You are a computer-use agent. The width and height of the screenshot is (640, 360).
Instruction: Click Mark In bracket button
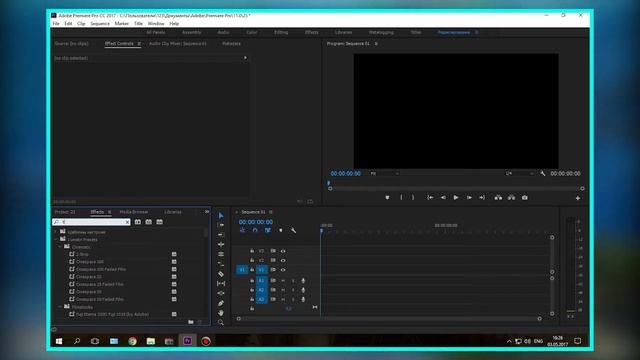pos(401,198)
